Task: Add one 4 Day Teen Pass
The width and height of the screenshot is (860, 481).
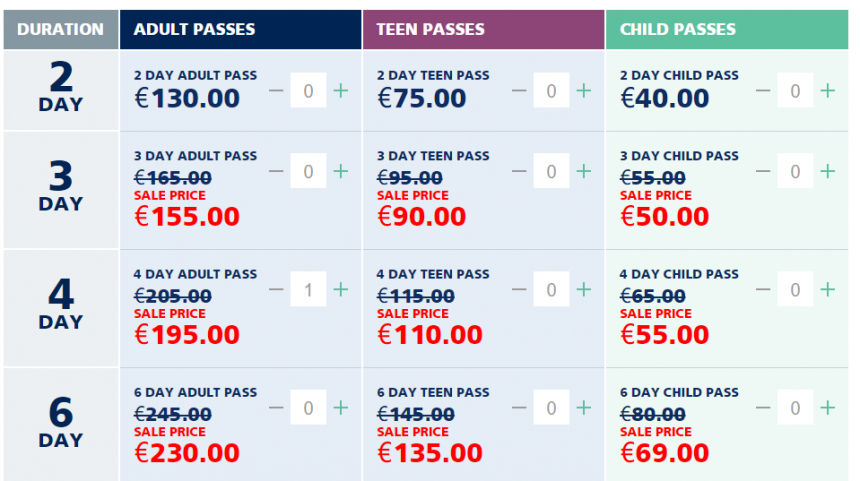Action: point(584,290)
